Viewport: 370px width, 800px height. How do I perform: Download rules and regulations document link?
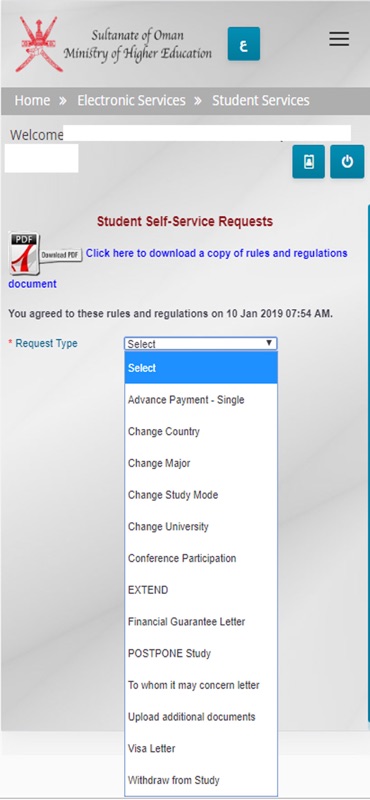216,253
